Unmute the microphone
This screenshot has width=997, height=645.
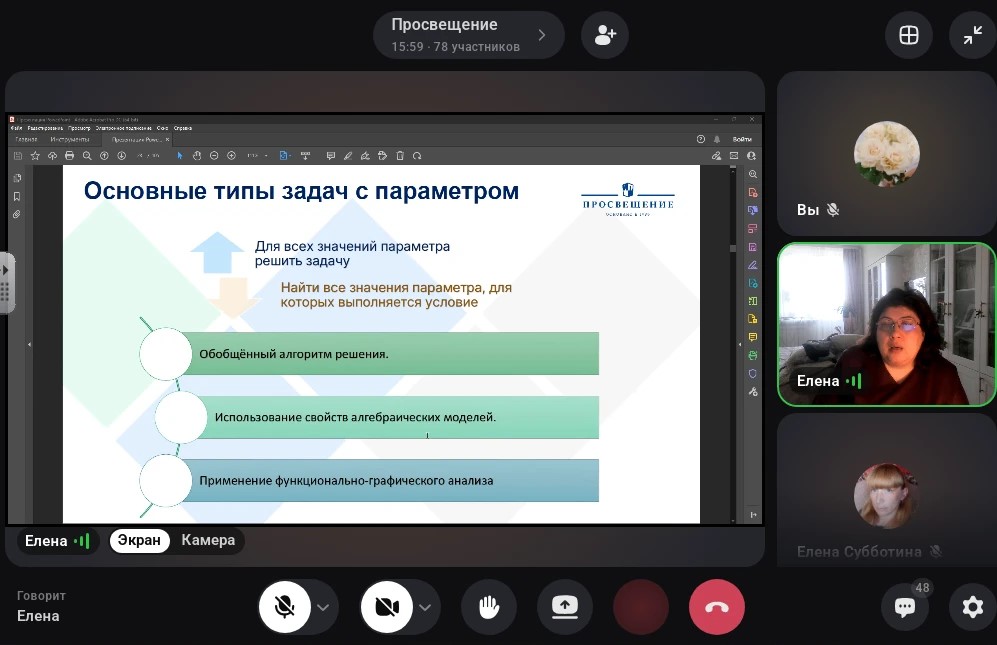tap(285, 607)
